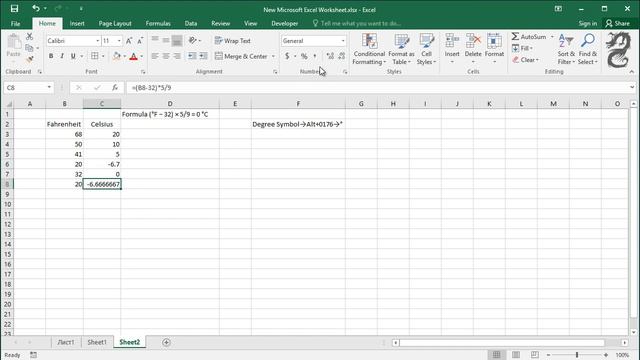Pick the red font color swatch
640x360 pixels.
point(133,56)
